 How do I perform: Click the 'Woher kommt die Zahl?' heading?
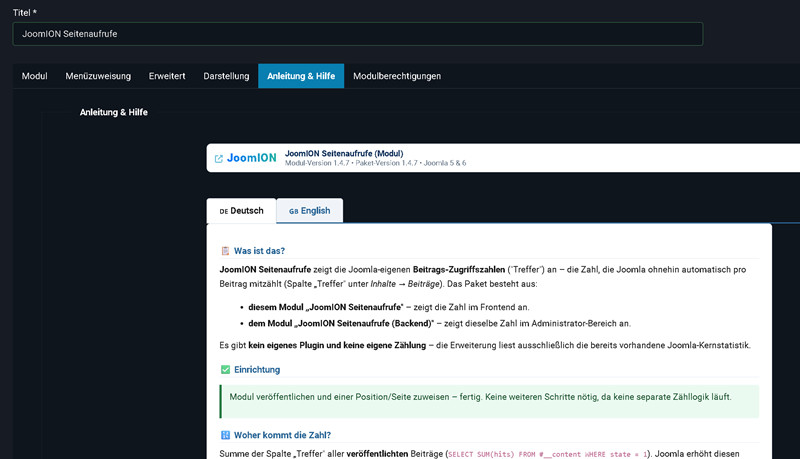[282, 435]
